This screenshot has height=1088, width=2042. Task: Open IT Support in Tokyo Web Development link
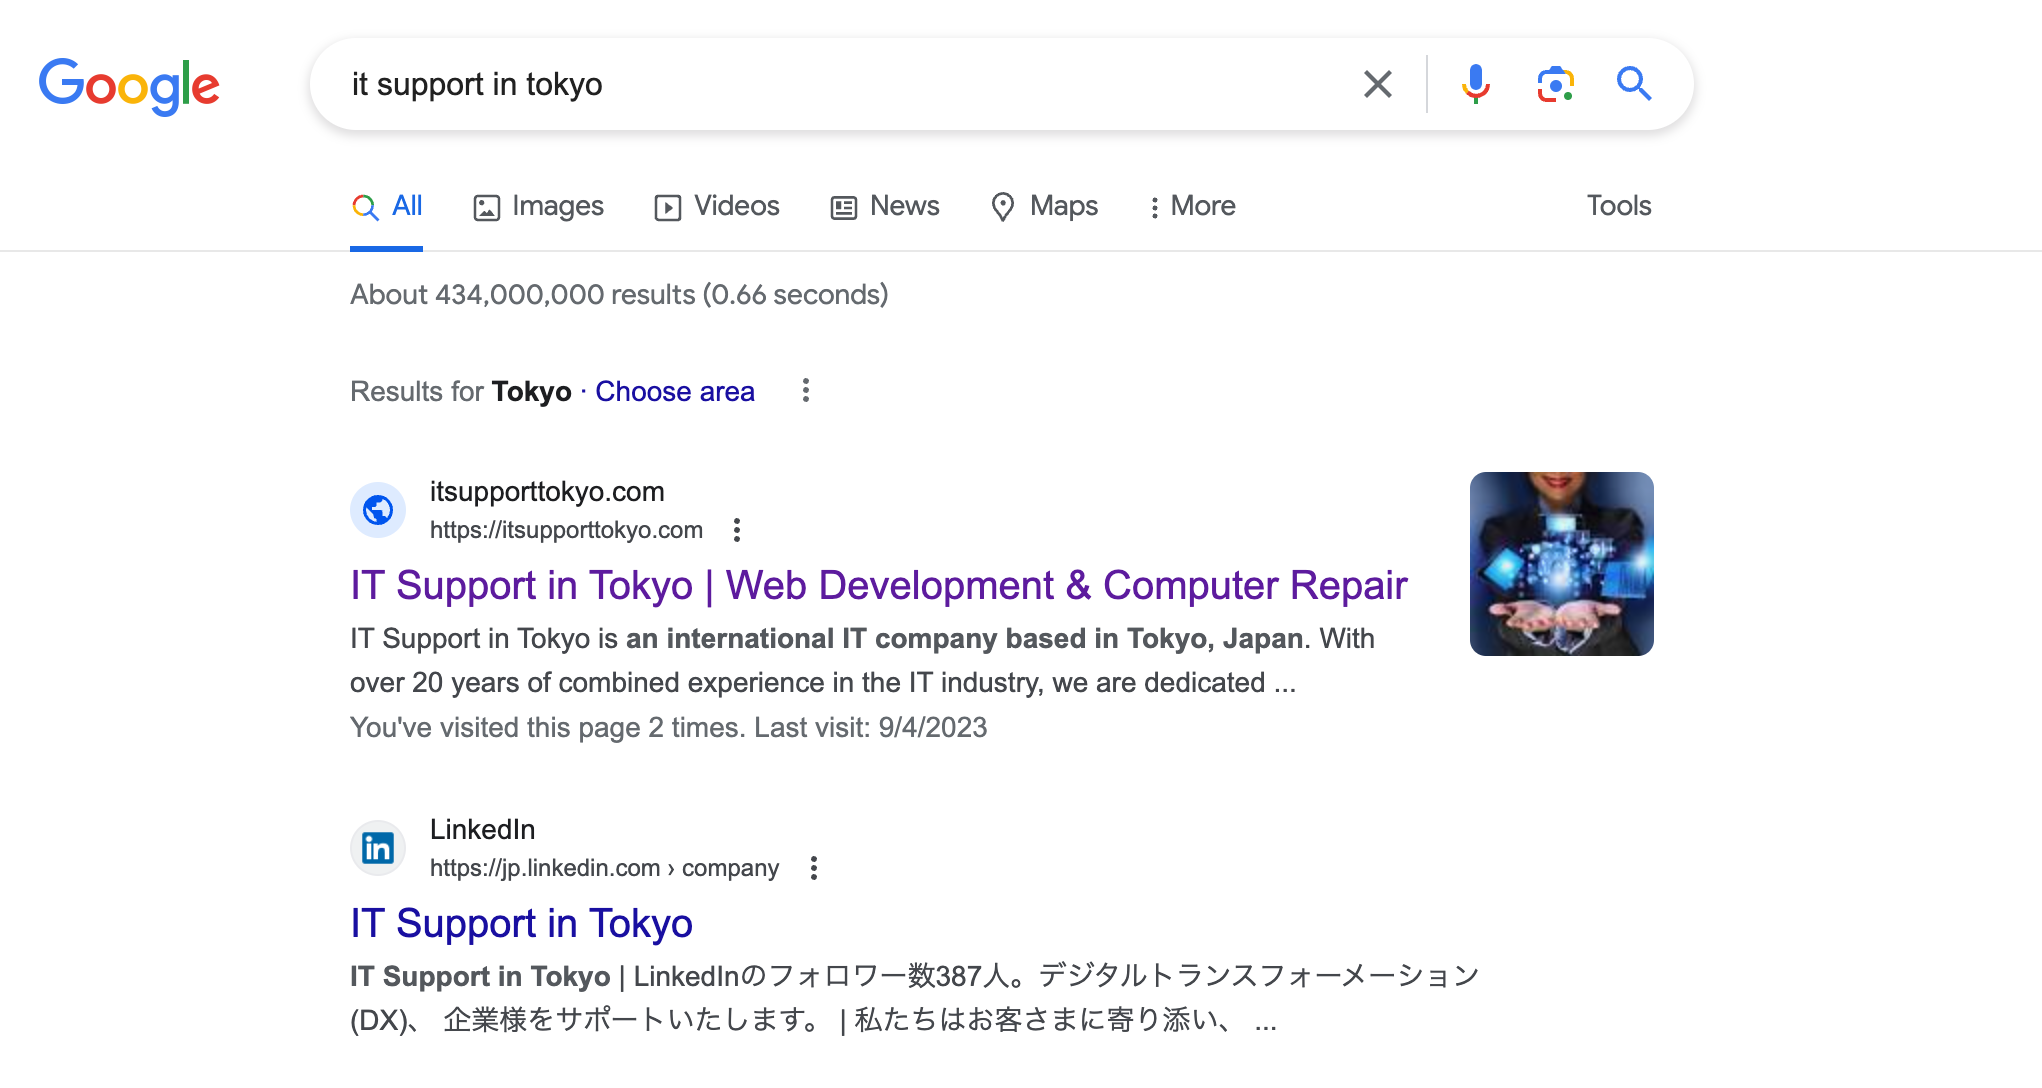click(x=878, y=586)
